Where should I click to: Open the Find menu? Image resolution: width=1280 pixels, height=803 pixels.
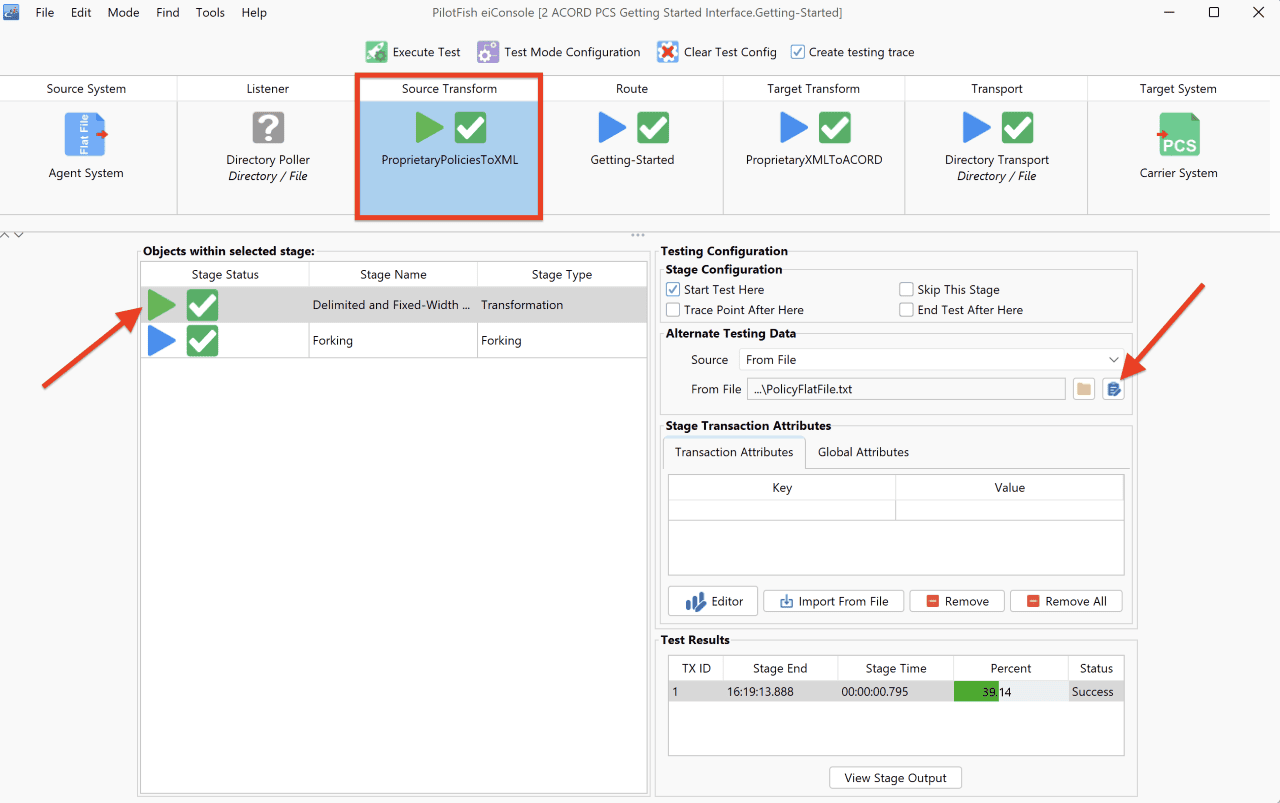coord(168,13)
